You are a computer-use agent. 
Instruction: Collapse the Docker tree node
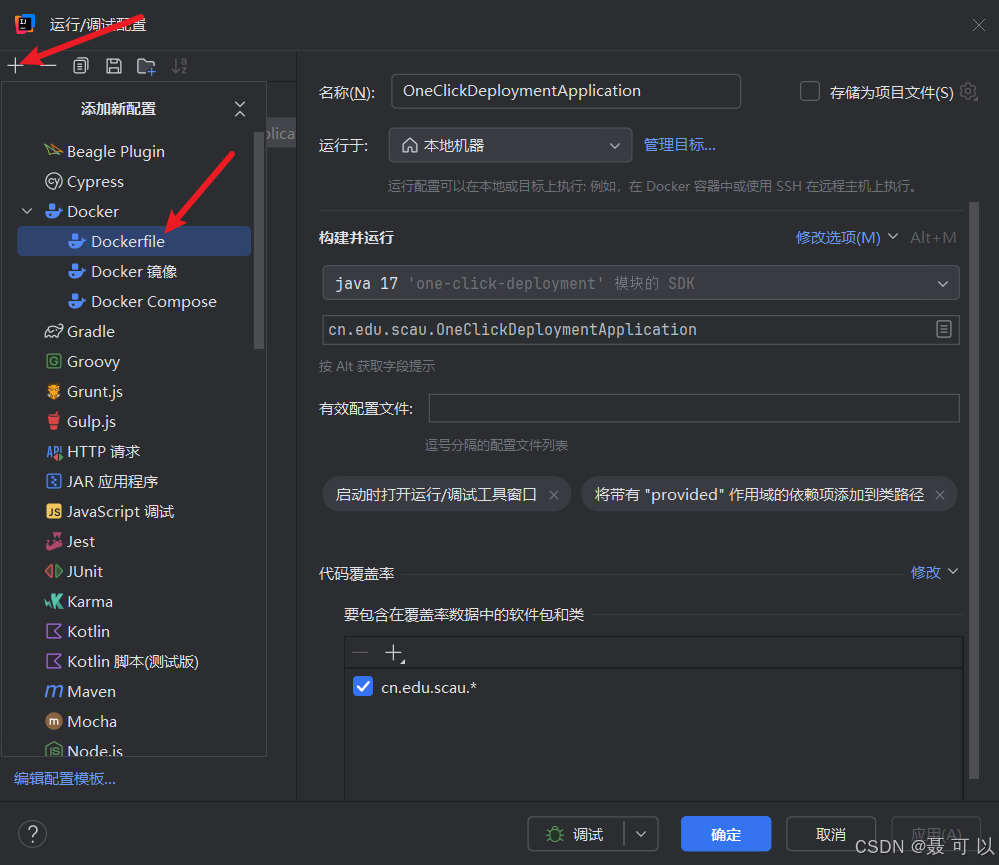[27, 211]
